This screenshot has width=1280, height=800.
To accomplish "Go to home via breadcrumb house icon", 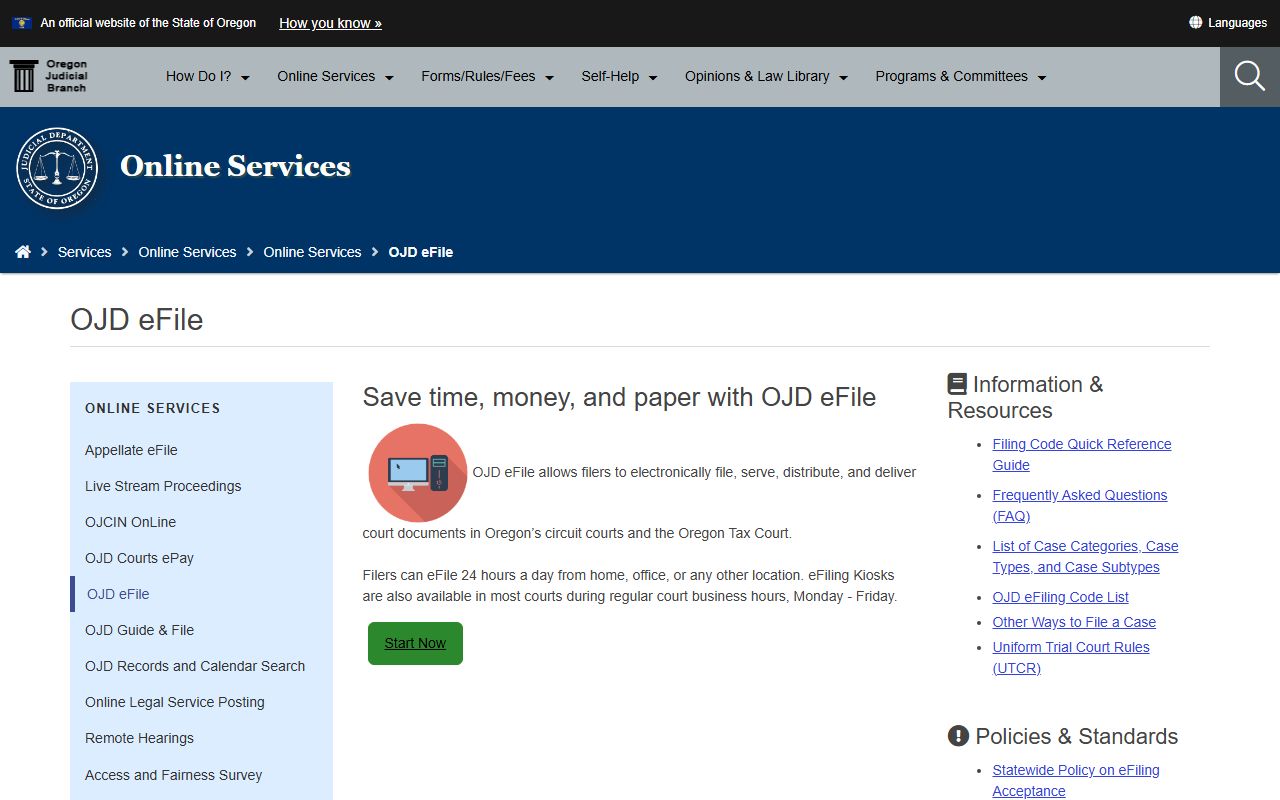I will [x=23, y=252].
